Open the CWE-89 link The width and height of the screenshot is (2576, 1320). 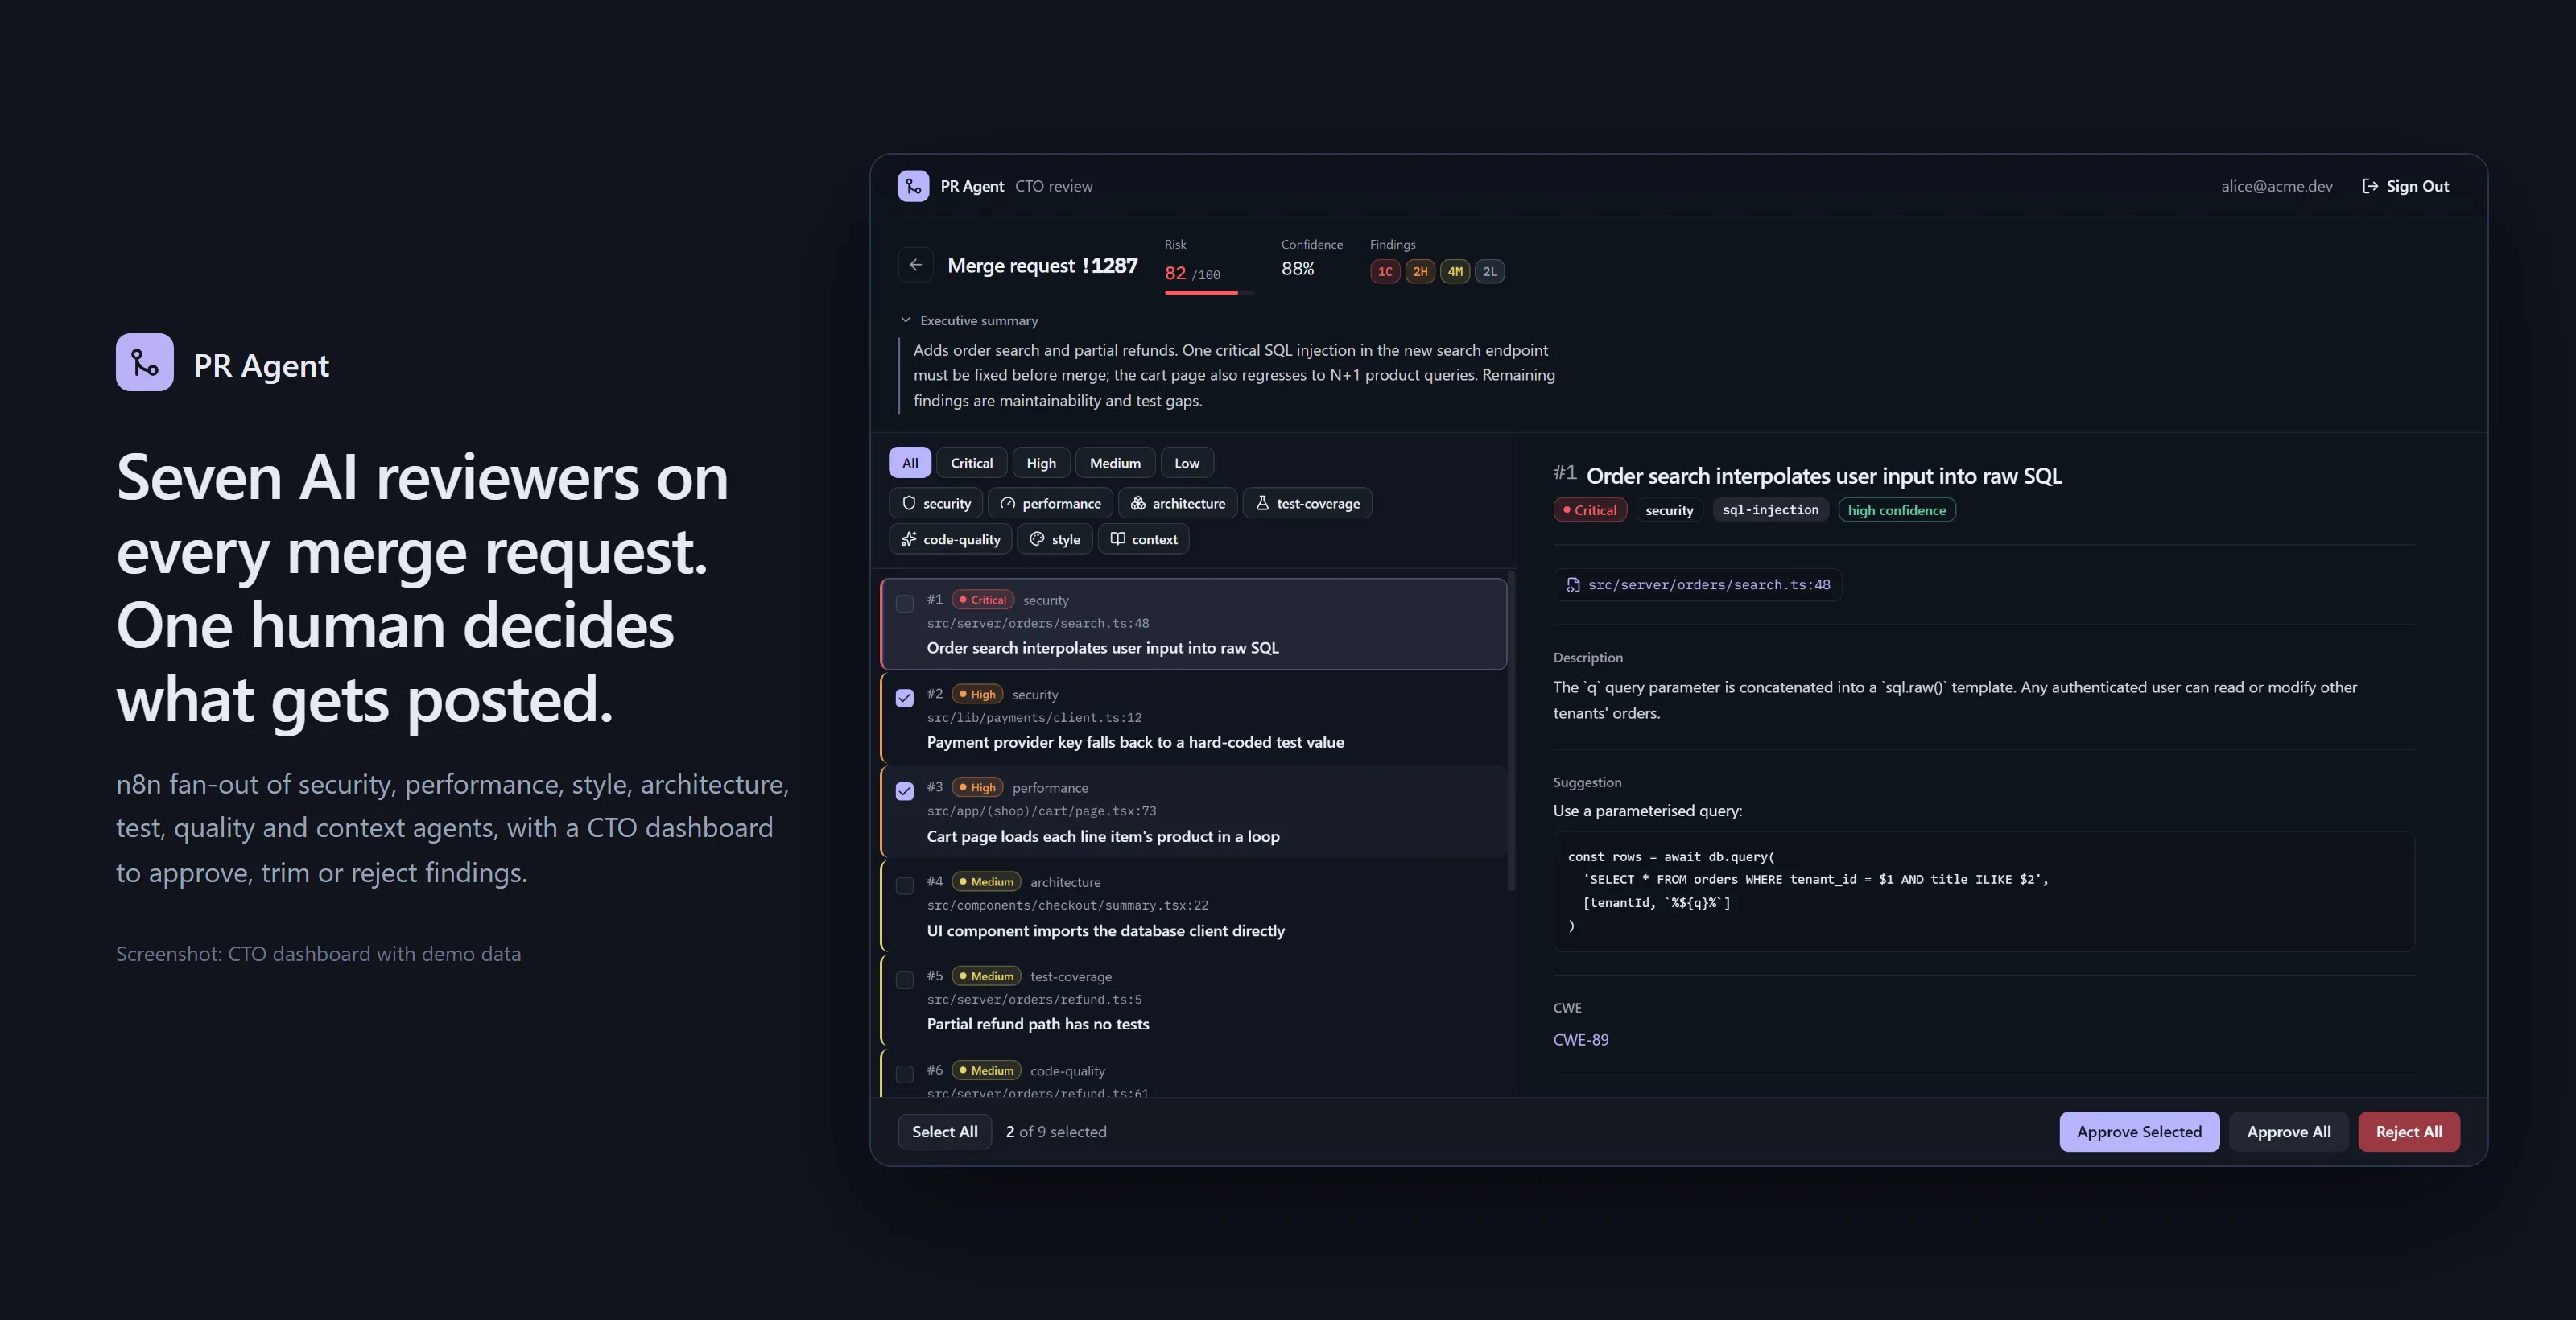tap(1580, 1039)
